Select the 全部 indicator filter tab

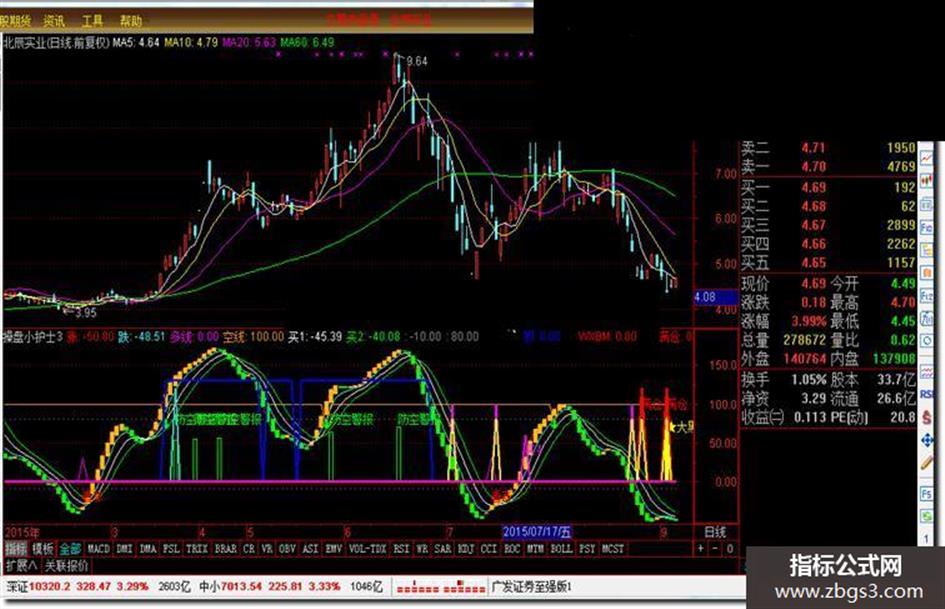pos(70,549)
